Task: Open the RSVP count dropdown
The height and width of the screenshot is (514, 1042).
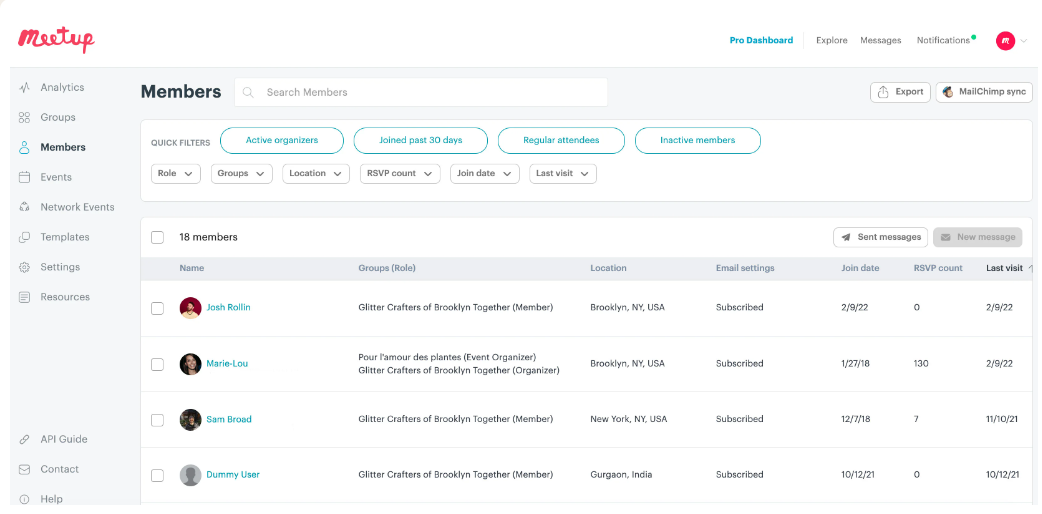Action: pyautogui.click(x=399, y=174)
